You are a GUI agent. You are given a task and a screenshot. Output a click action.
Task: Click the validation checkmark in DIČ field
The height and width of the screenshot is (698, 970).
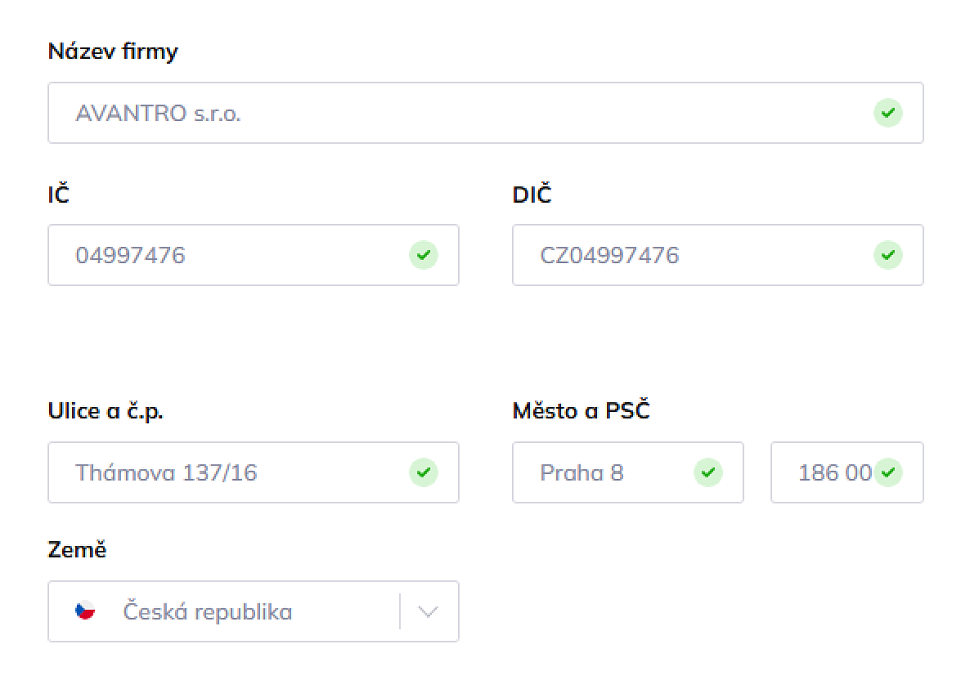tap(888, 255)
